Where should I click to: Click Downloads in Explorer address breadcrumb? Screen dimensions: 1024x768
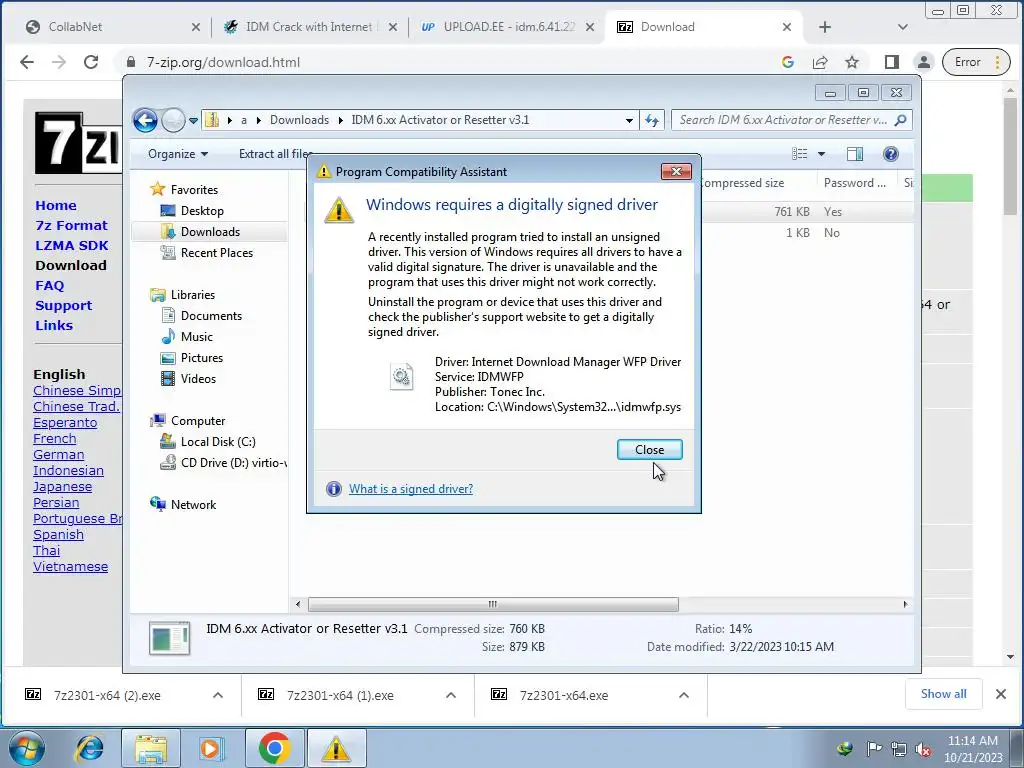pos(299,120)
